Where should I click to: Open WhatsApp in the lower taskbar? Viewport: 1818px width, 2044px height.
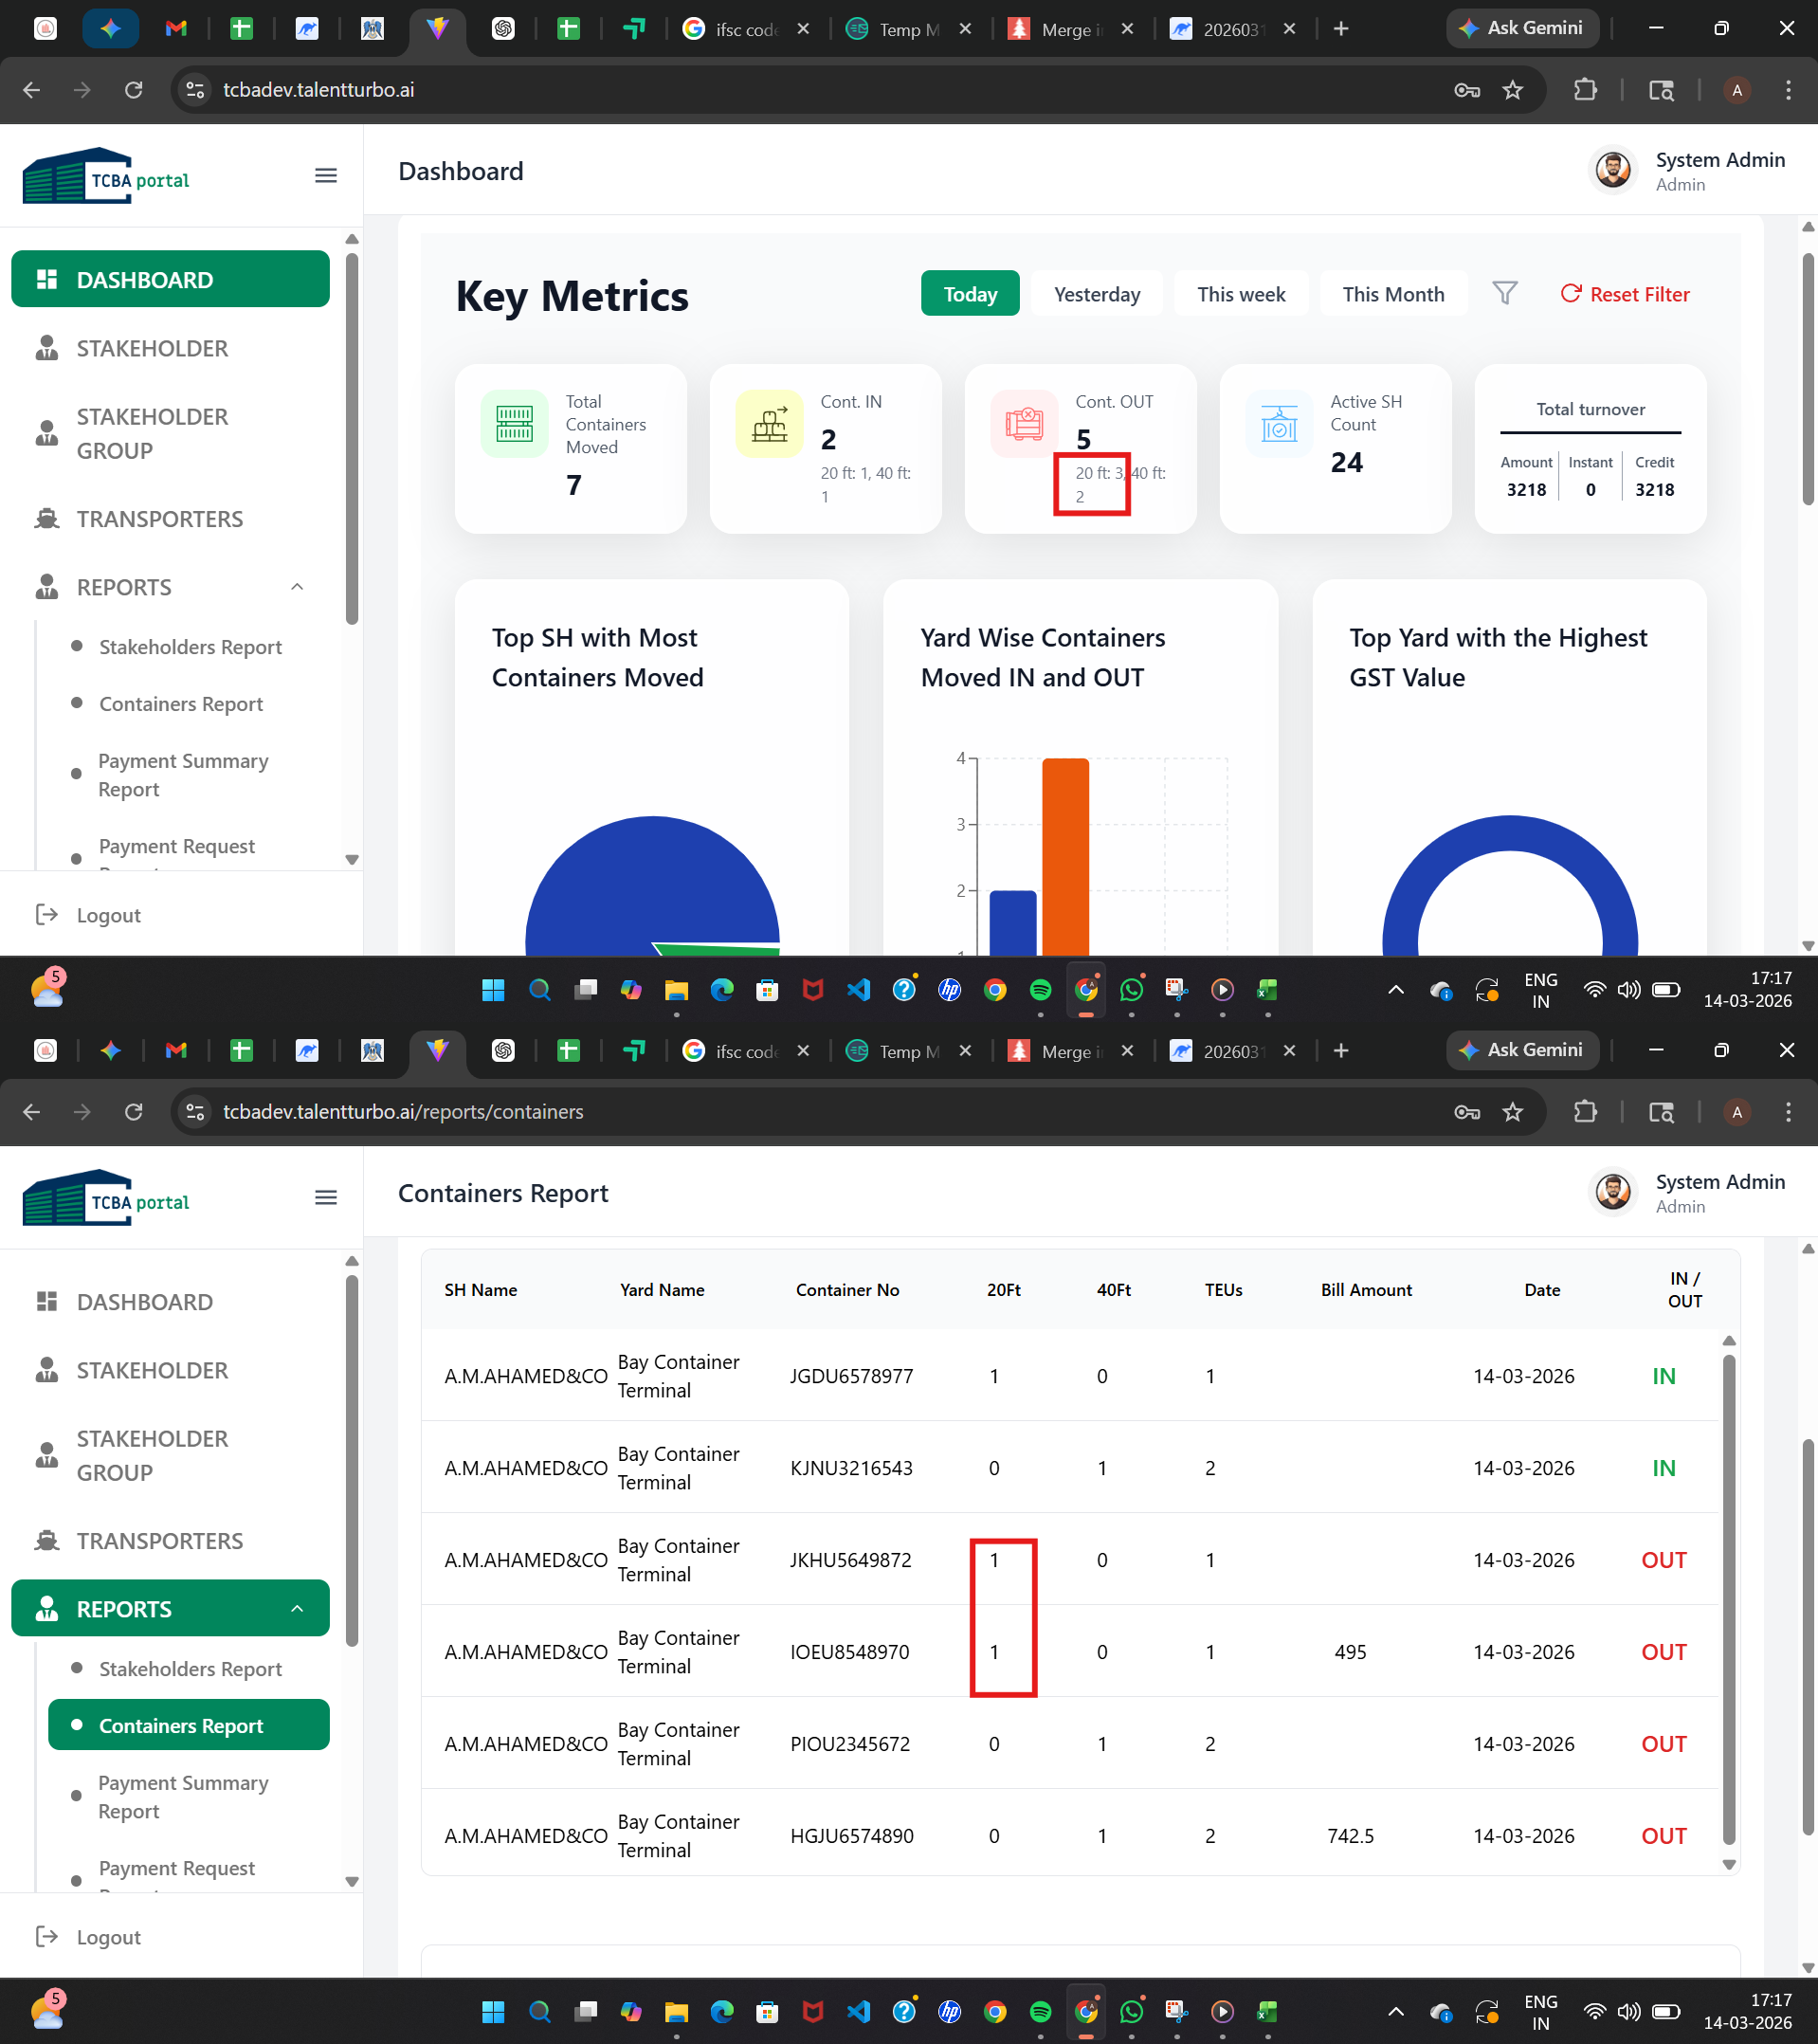(1131, 2012)
